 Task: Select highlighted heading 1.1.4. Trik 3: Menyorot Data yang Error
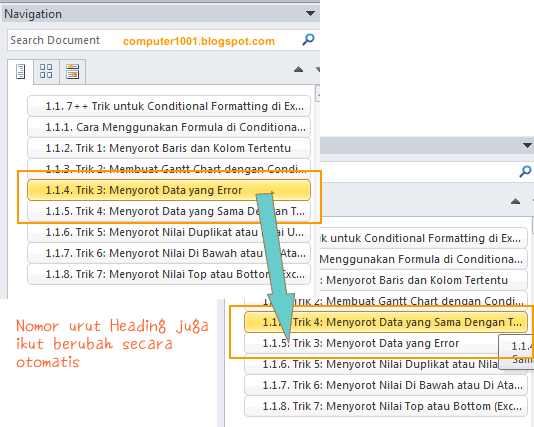point(169,190)
